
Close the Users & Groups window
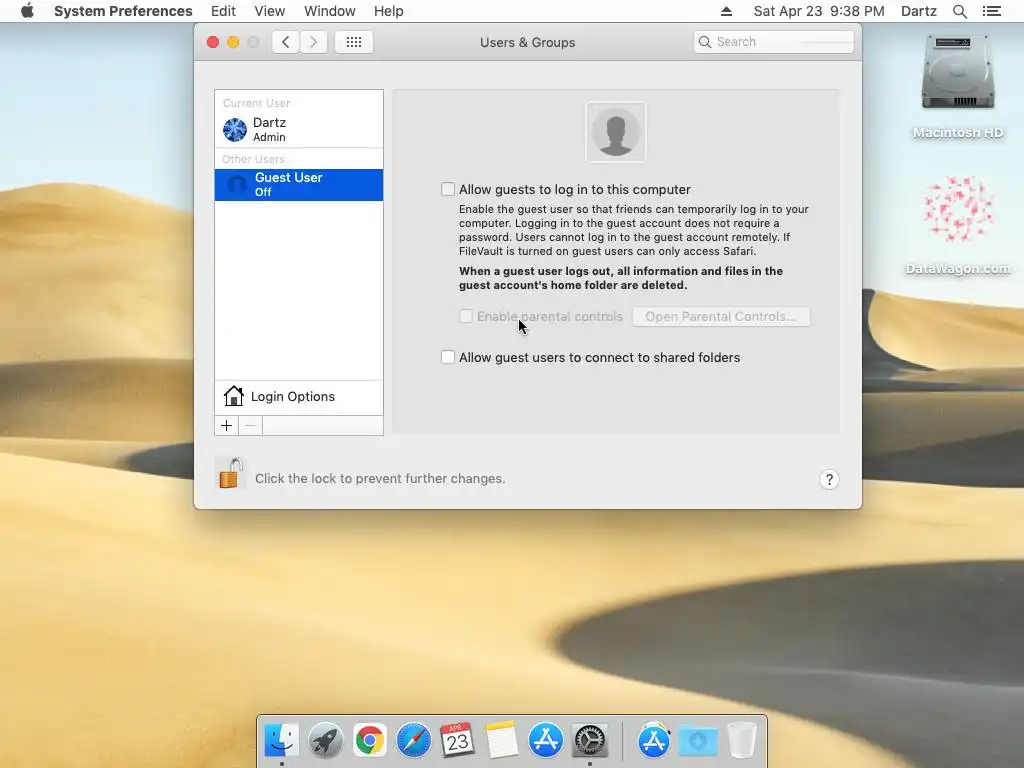pyautogui.click(x=213, y=42)
